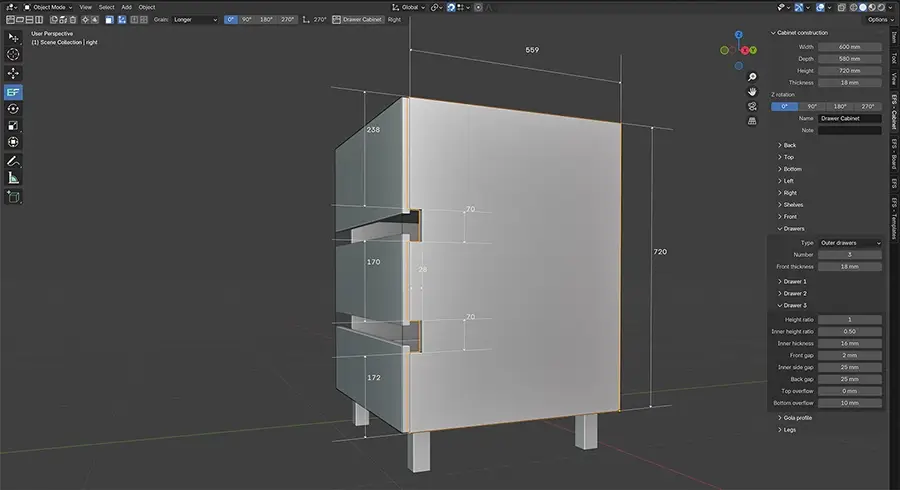This screenshot has width=900, height=490.
Task: Click the pan hand viewport icon
Action: coord(751,91)
